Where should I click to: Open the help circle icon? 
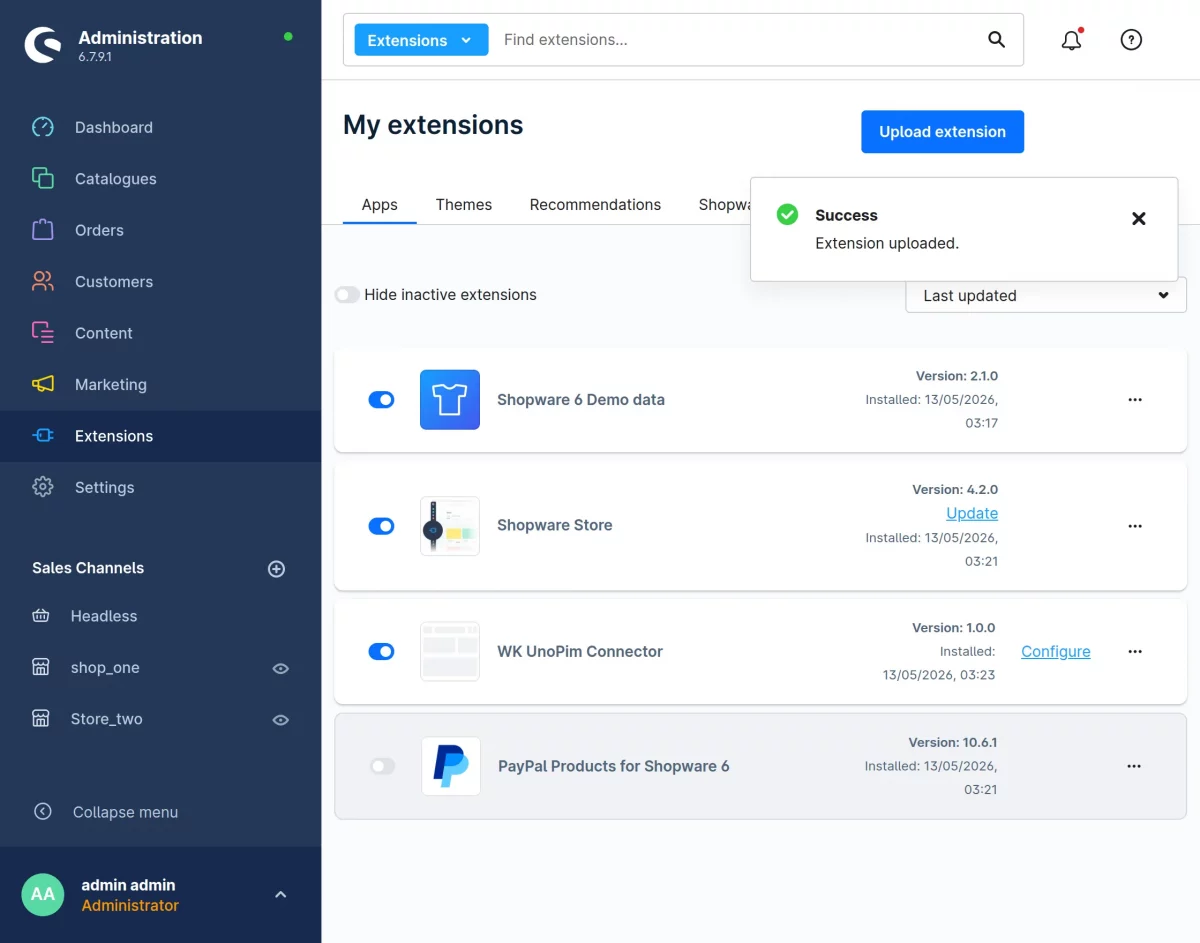1131,40
